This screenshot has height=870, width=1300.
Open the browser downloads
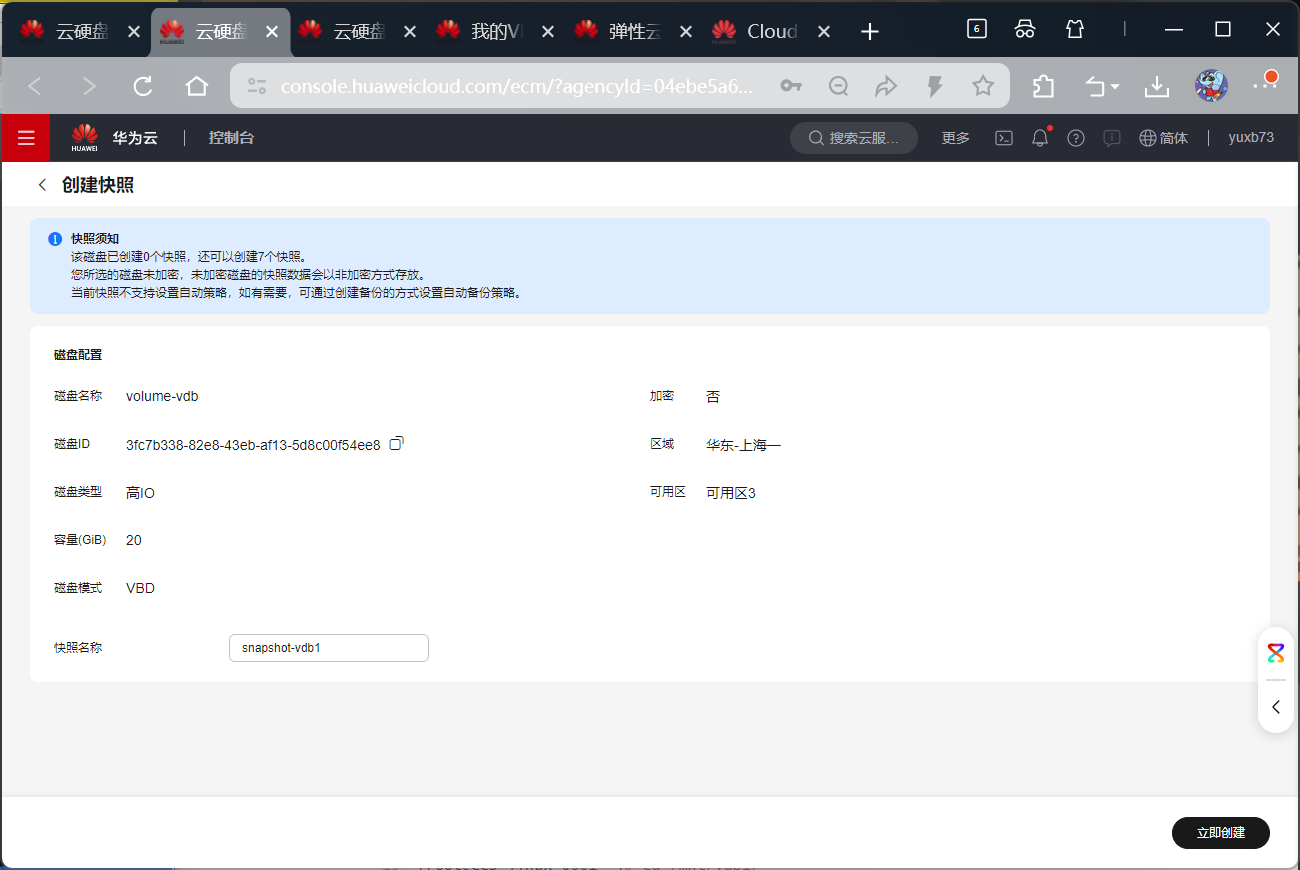pos(1157,86)
